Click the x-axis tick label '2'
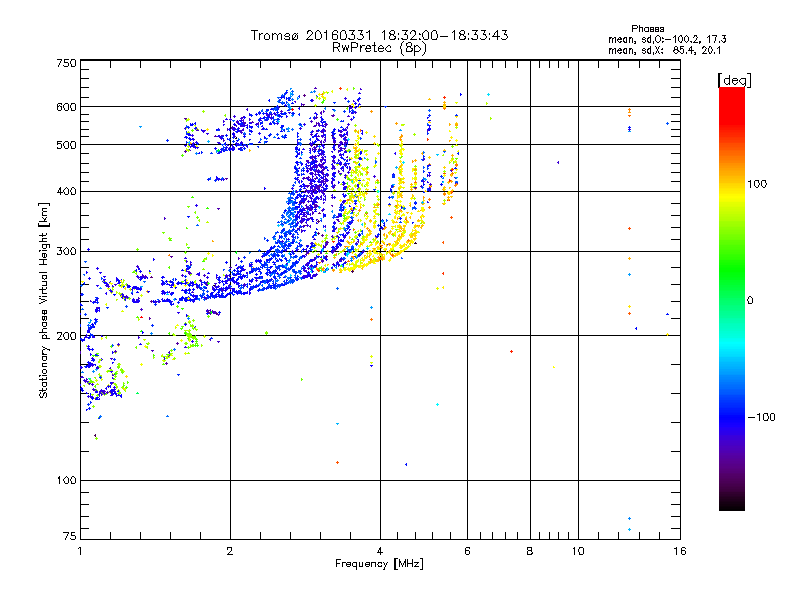 tap(230, 551)
